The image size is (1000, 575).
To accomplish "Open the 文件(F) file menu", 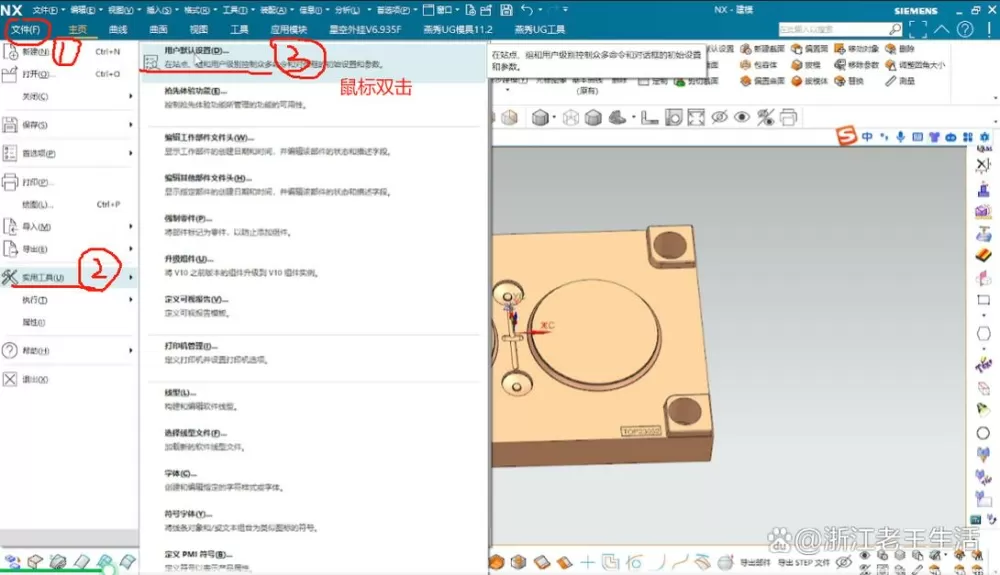I will [26, 29].
